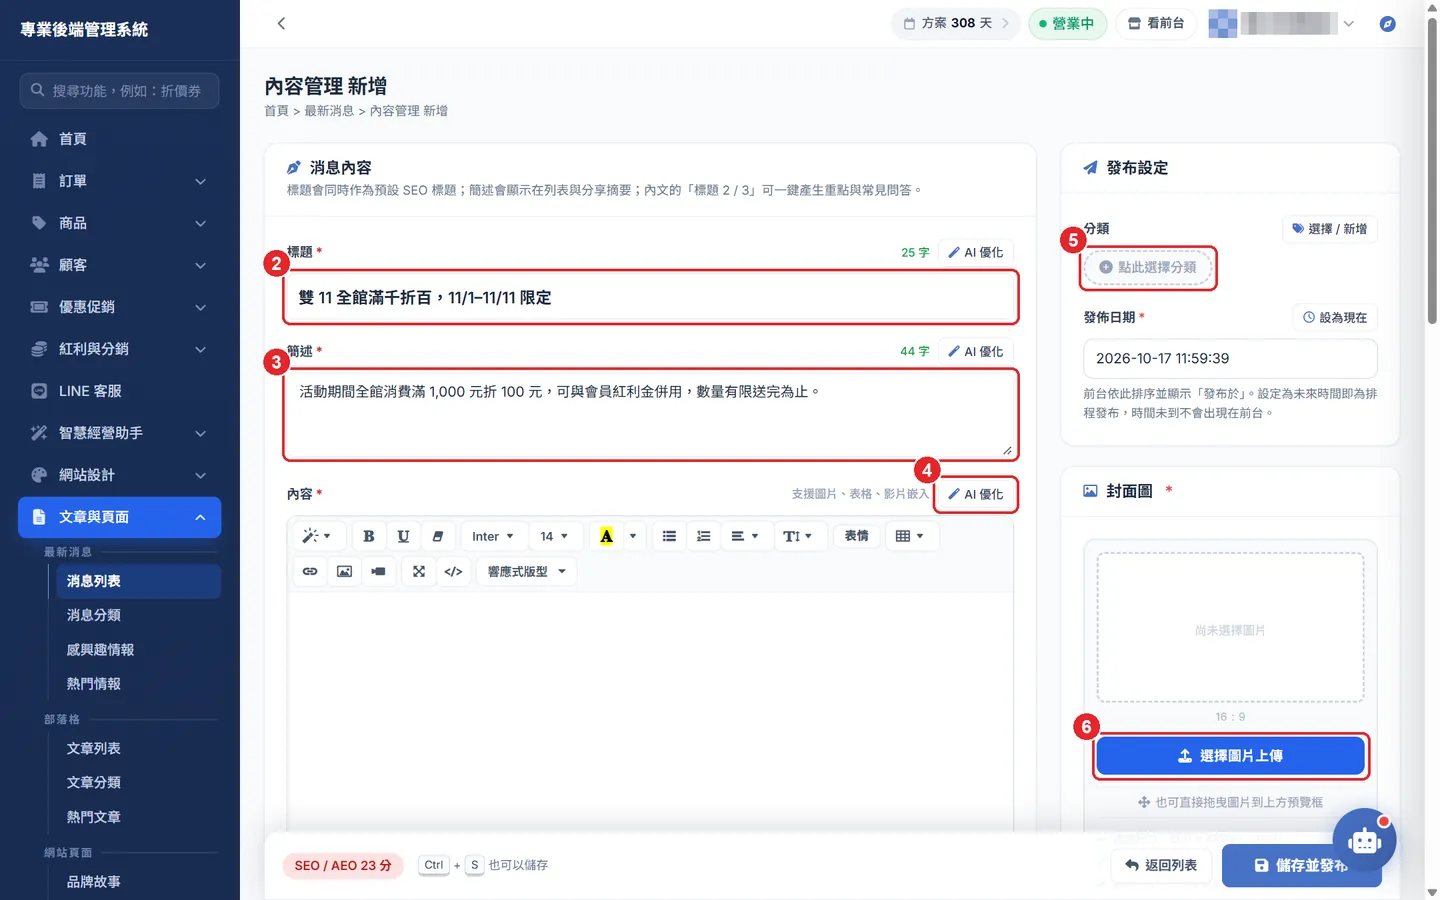Viewport: 1440px width, 900px height.
Task: Click the back arrow icon at top
Action: click(x=281, y=23)
